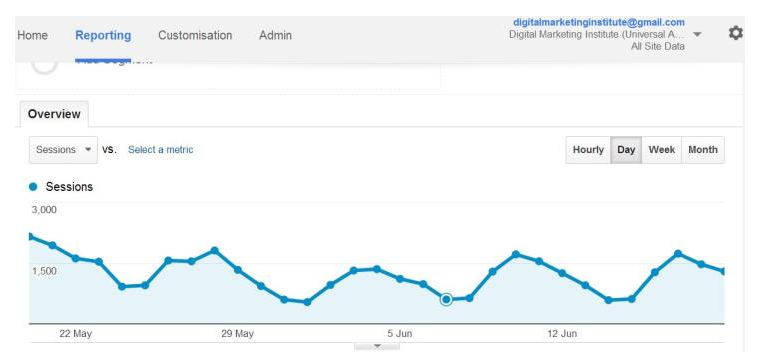Open the Sessions metric dropdown
The width and height of the screenshot is (760, 361).
tap(63, 150)
